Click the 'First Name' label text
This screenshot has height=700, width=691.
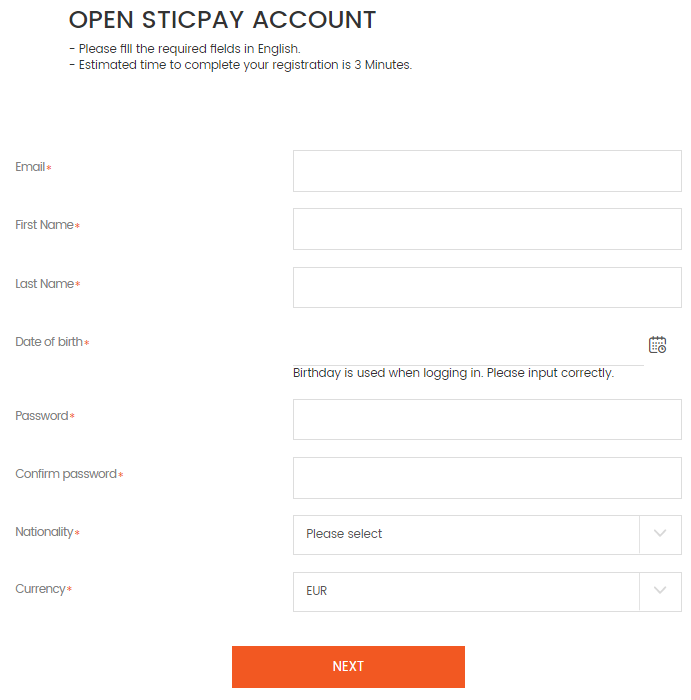(x=44, y=225)
